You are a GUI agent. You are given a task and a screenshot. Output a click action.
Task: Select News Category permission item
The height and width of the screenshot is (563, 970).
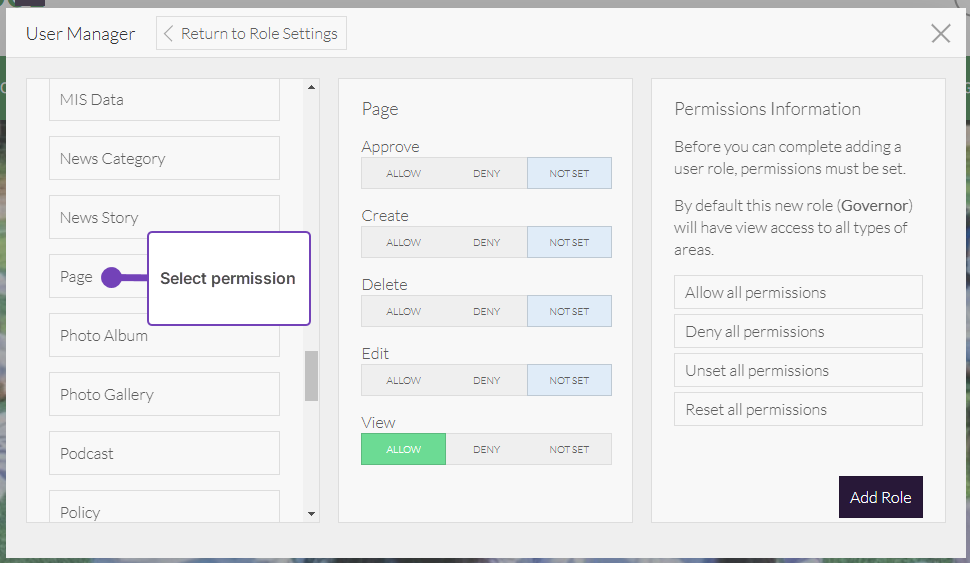click(x=164, y=159)
